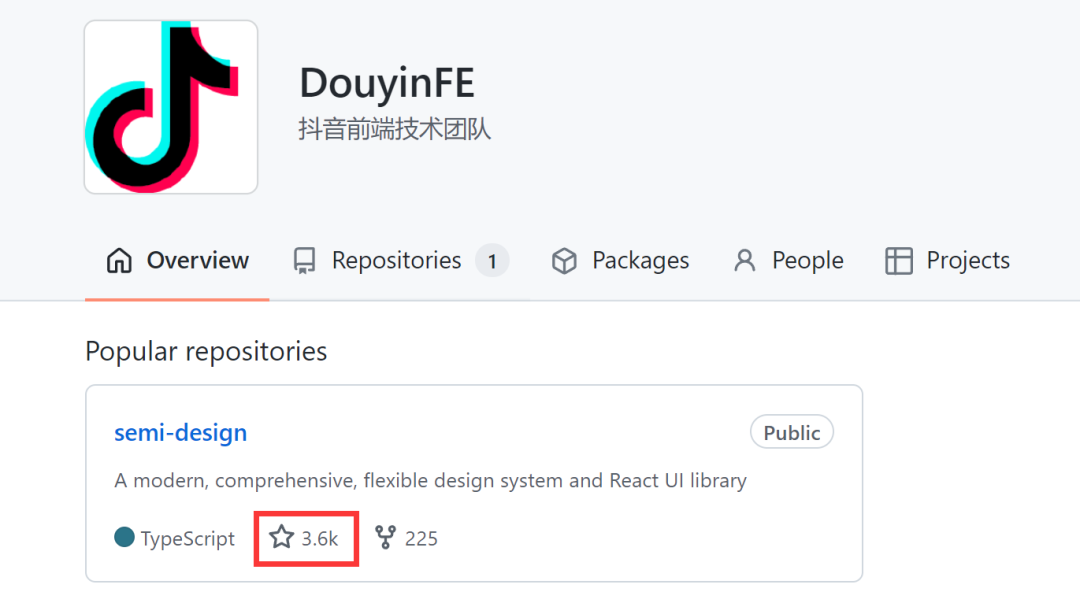Screen dimensions: 1080x603
Task: Open the Repositories tab label
Action: (396, 261)
